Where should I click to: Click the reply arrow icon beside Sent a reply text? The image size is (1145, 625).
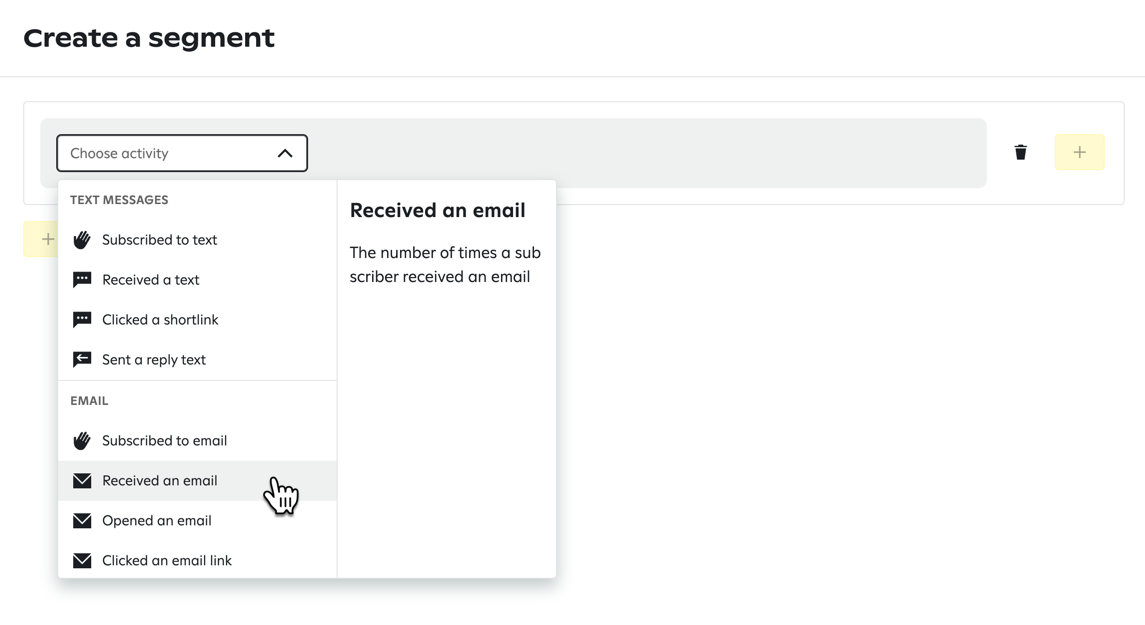(x=81, y=359)
